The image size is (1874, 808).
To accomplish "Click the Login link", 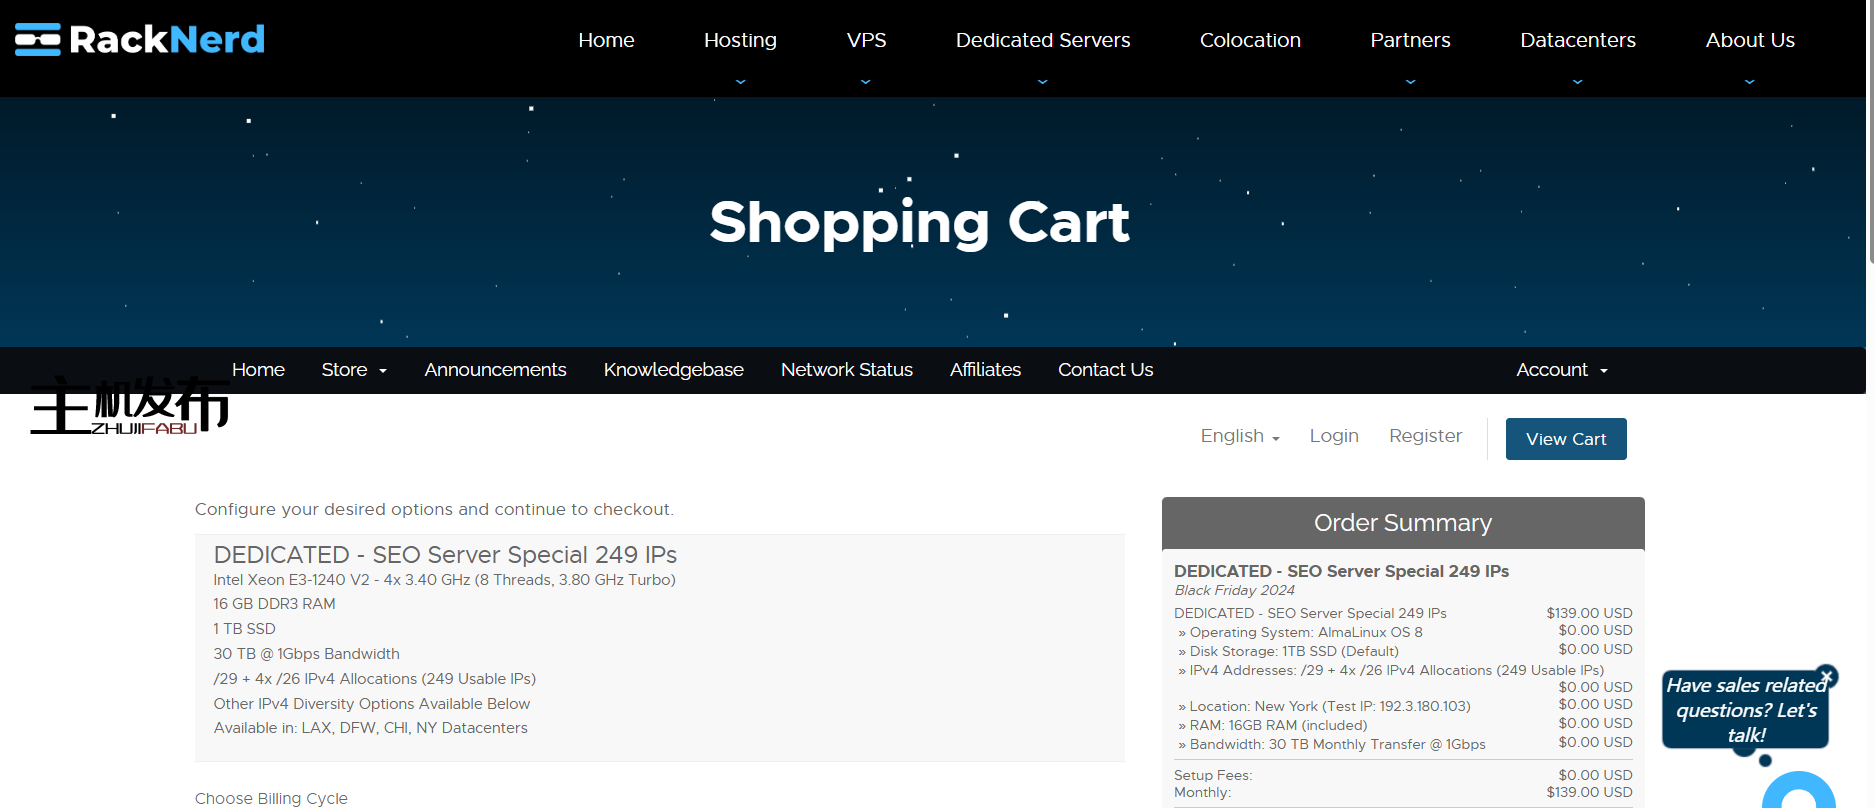I will [1334, 436].
